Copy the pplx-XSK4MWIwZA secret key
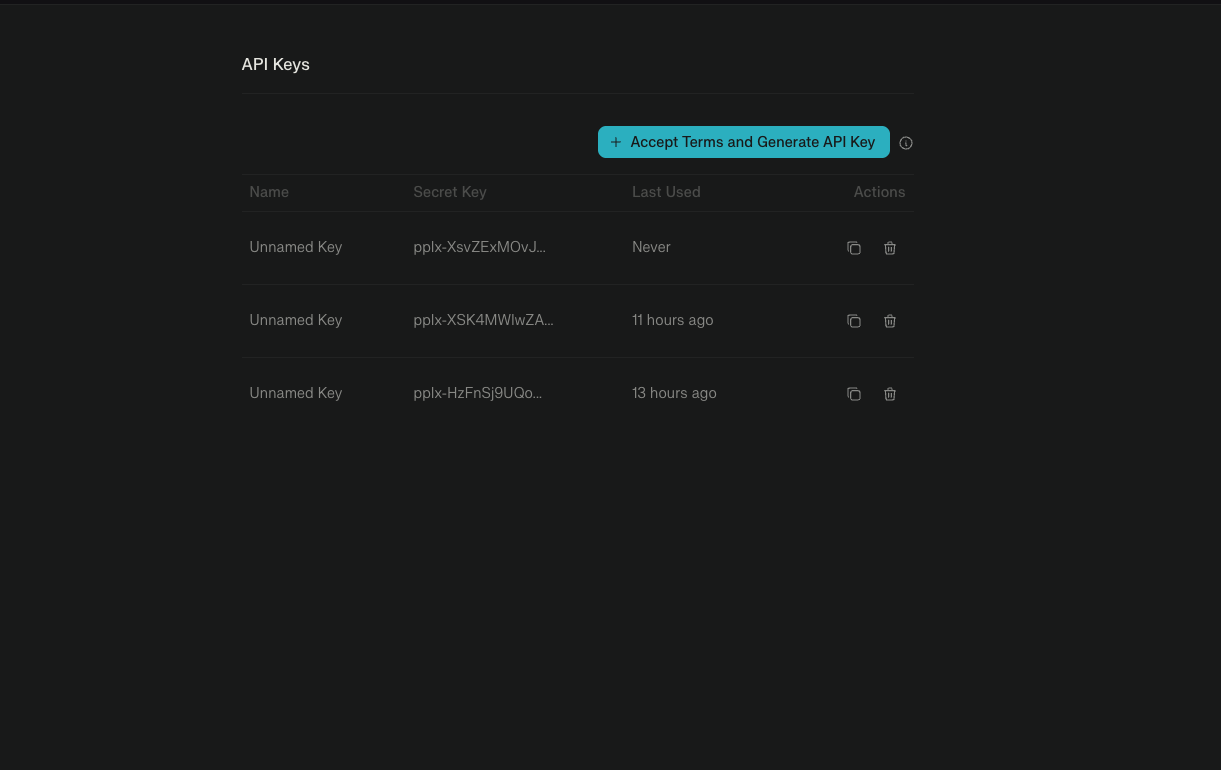The width and height of the screenshot is (1221, 770). pos(854,320)
